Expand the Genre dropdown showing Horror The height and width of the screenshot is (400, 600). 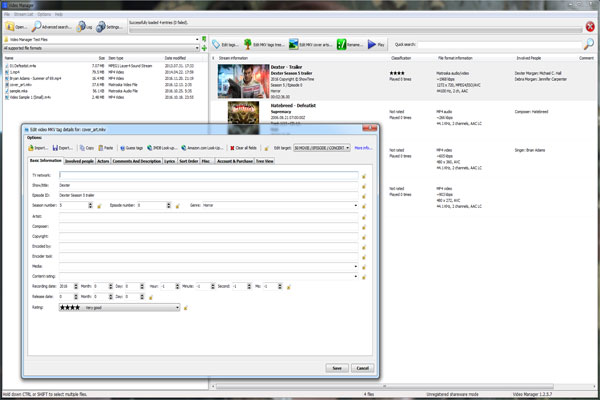click(356, 204)
